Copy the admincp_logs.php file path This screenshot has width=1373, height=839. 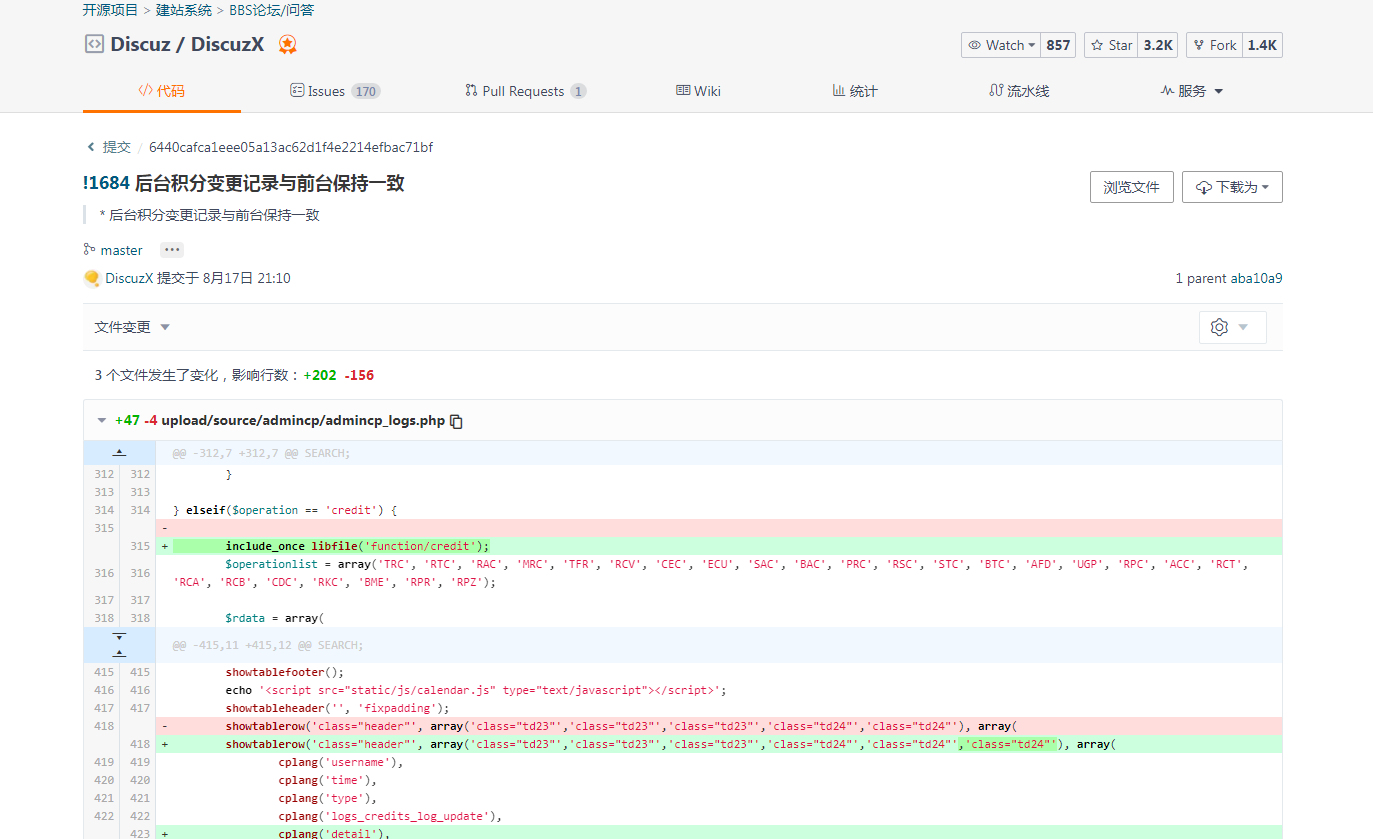457,421
